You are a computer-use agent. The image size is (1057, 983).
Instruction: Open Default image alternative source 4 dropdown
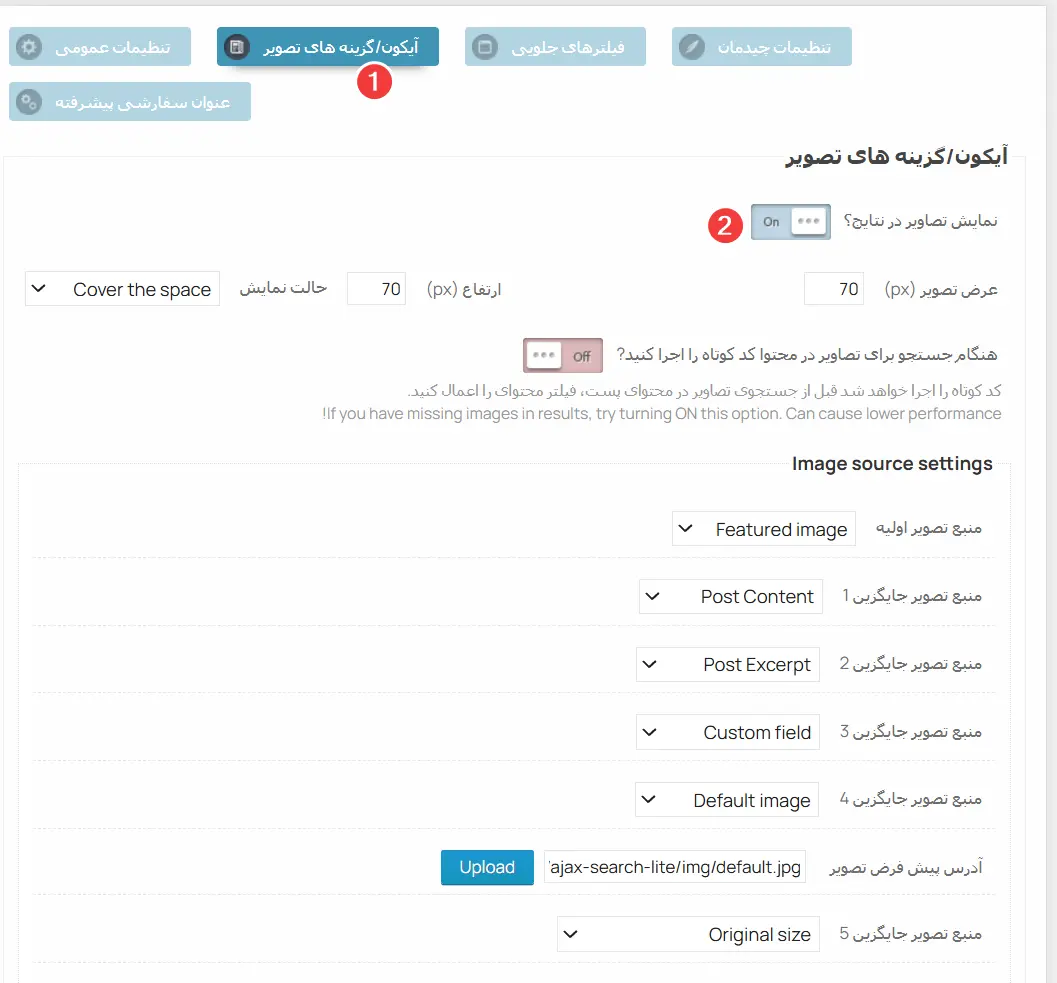pyautogui.click(x=727, y=800)
